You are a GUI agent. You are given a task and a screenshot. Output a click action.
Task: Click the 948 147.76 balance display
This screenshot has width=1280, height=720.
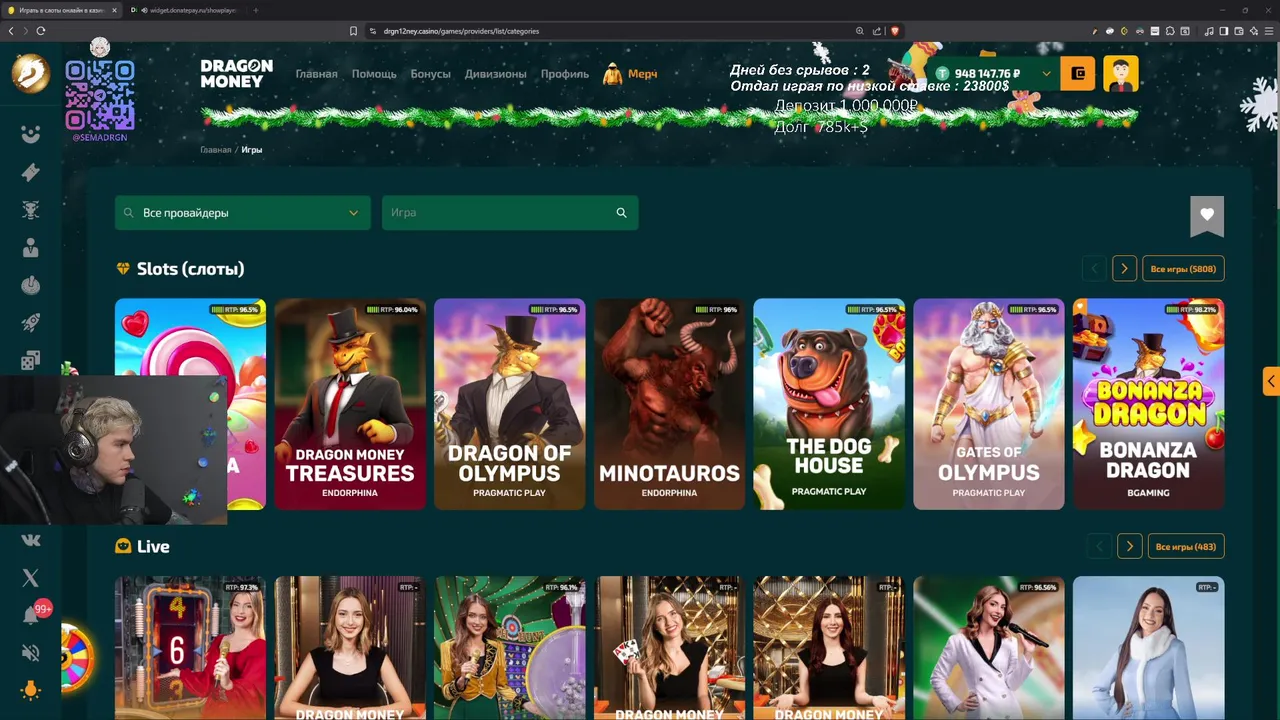[986, 74]
